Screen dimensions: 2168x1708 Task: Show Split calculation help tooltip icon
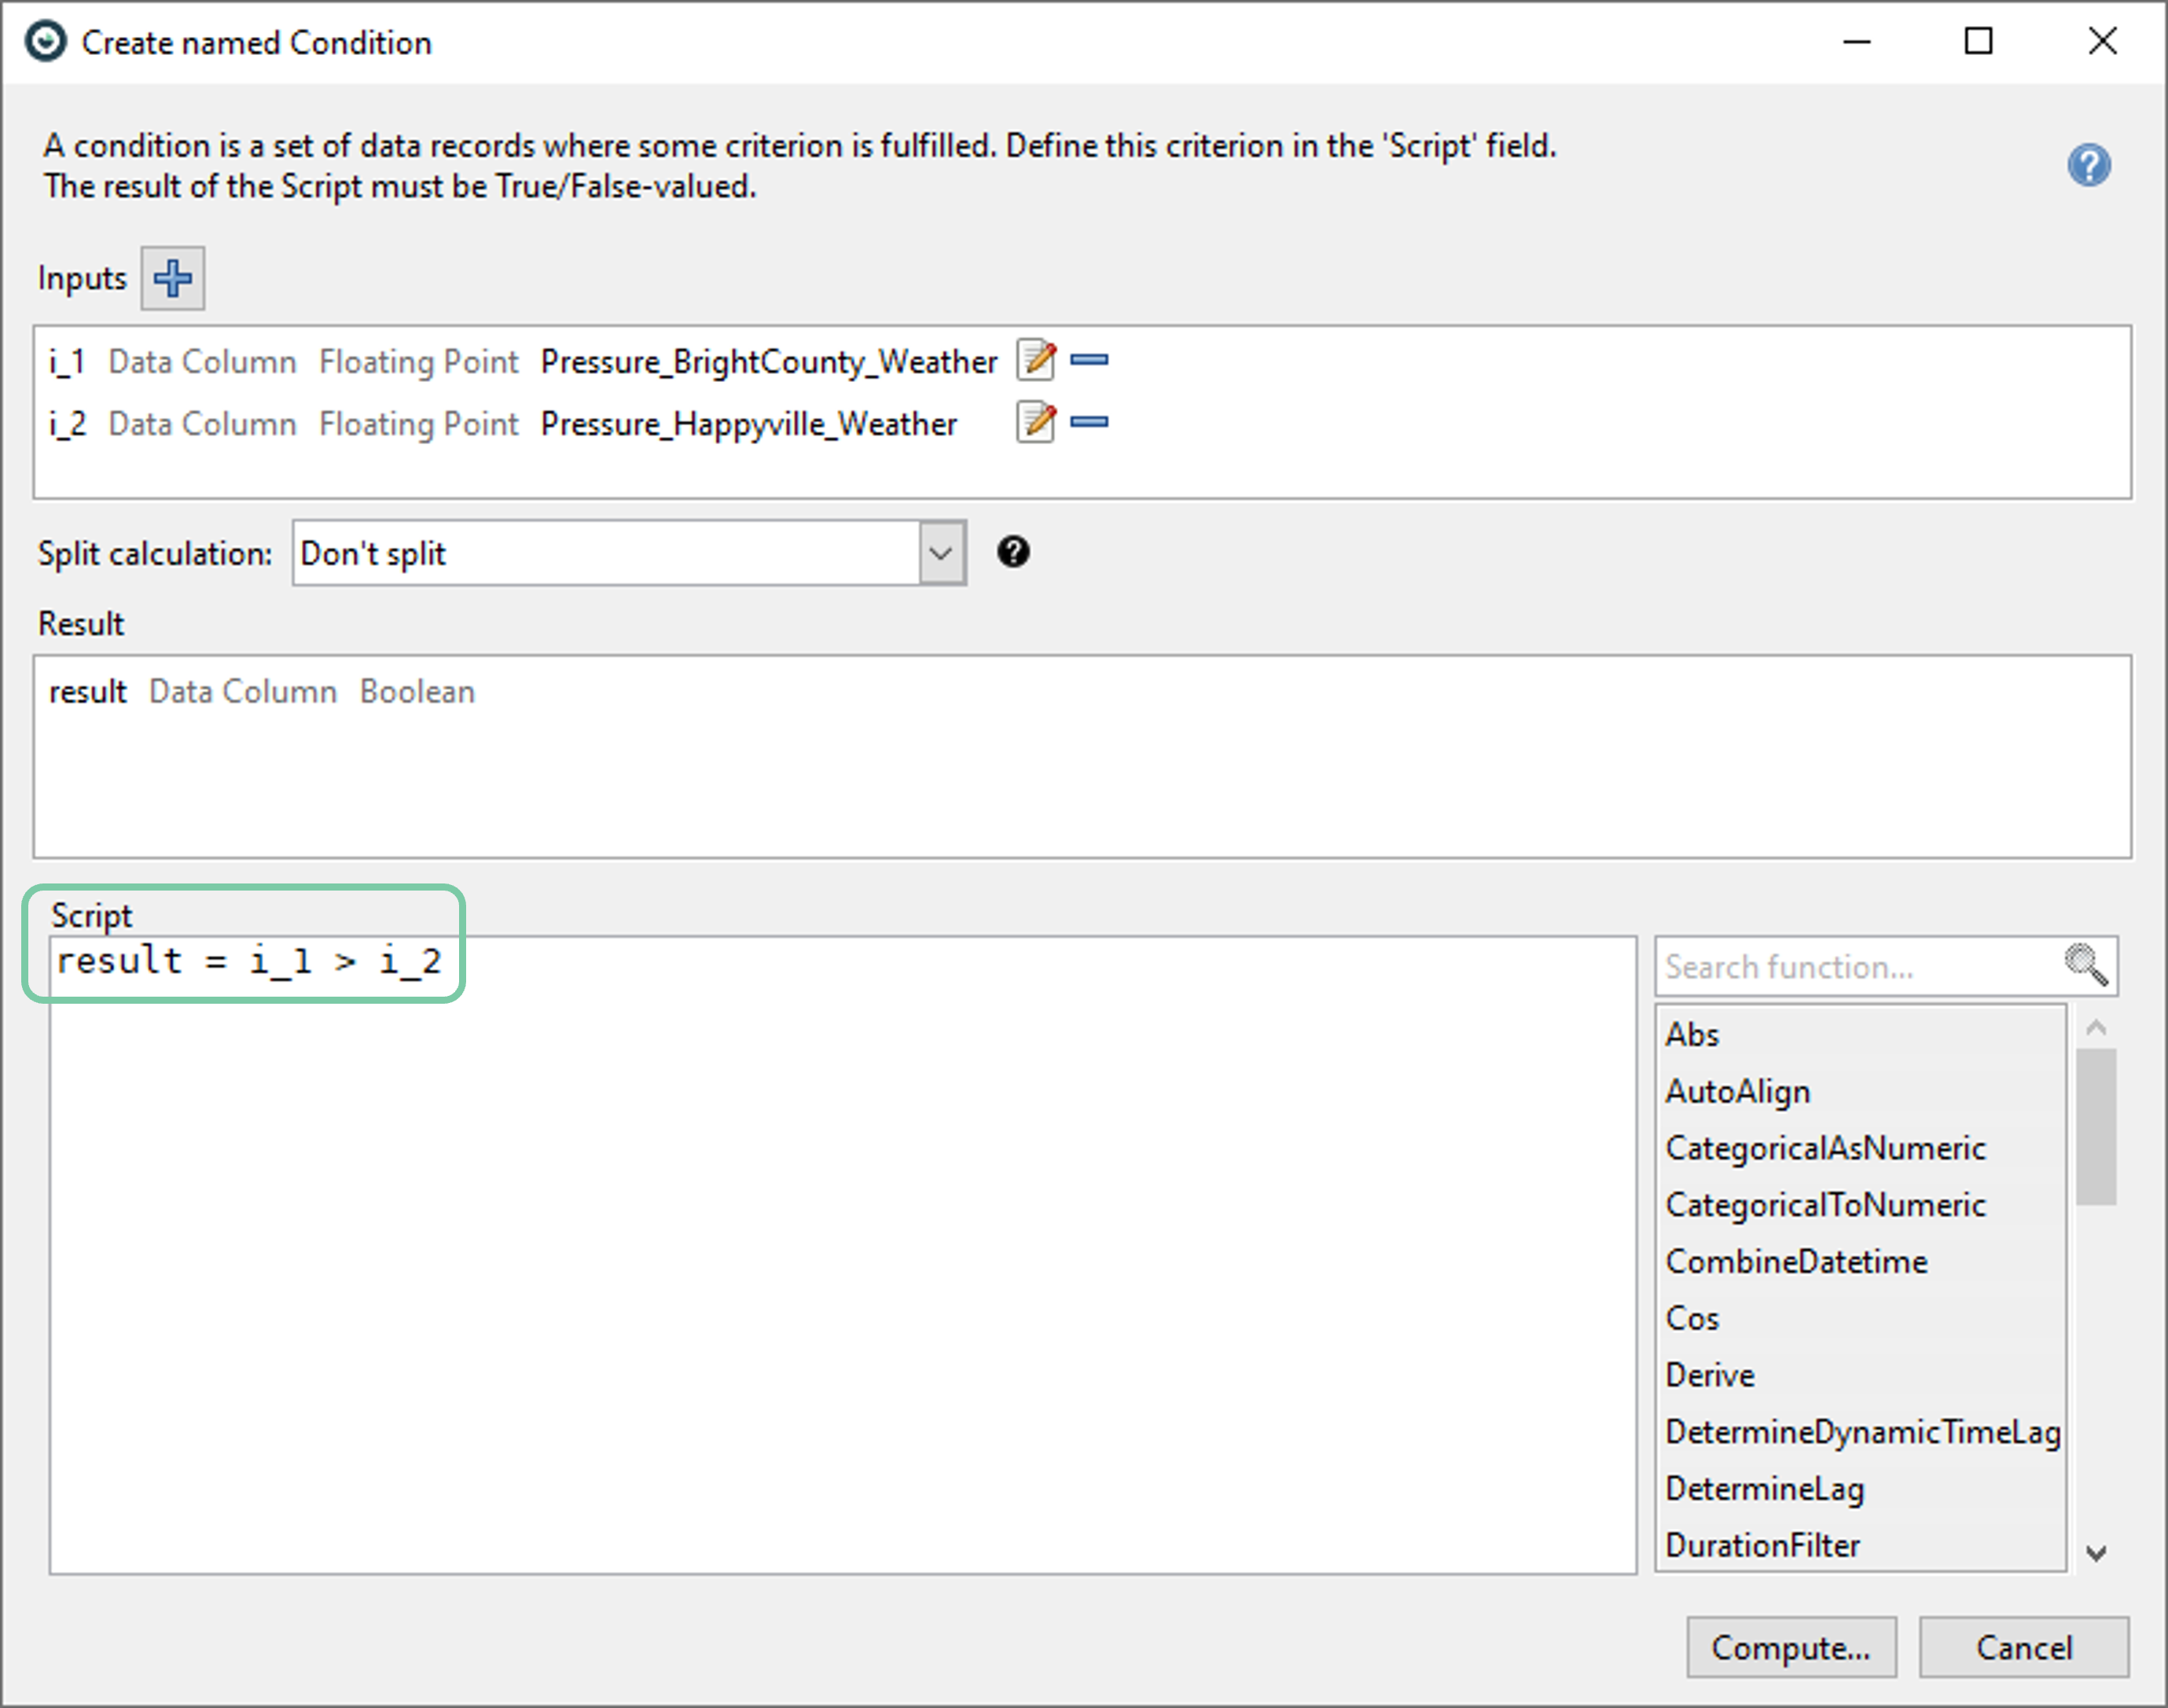click(x=1012, y=552)
